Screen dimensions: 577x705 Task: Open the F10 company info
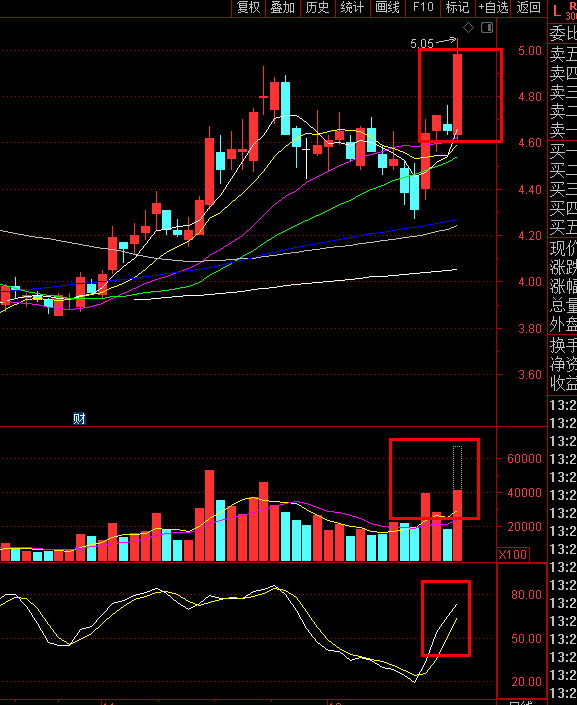tap(423, 8)
